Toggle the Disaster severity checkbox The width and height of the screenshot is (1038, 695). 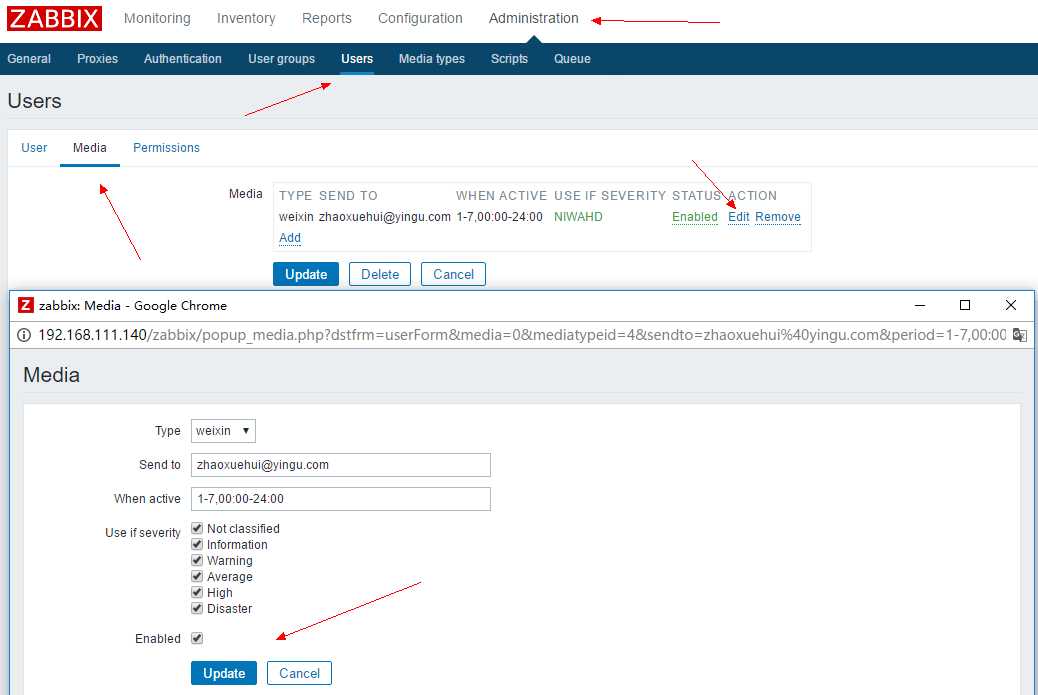pos(197,608)
